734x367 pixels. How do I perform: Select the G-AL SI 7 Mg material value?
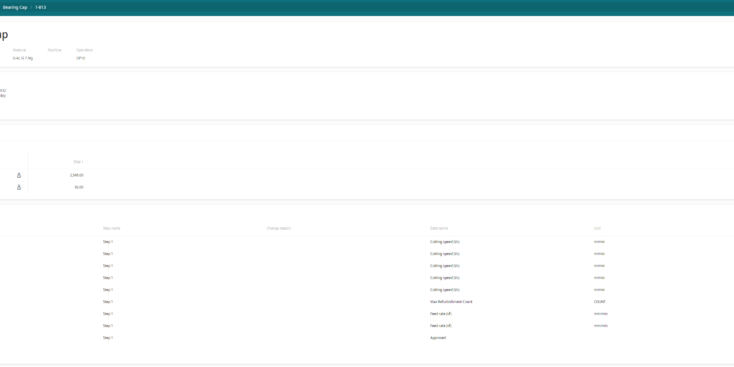point(23,59)
